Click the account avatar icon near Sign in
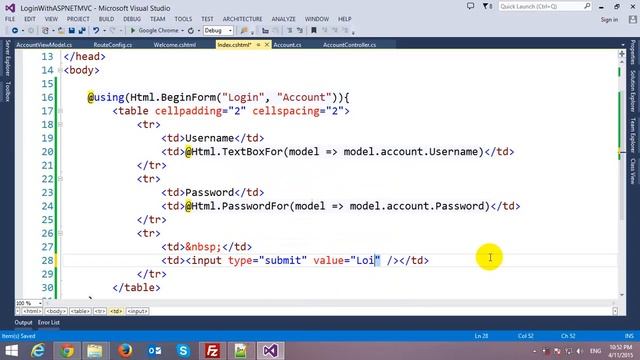This screenshot has height=360, width=640. (x=633, y=19)
